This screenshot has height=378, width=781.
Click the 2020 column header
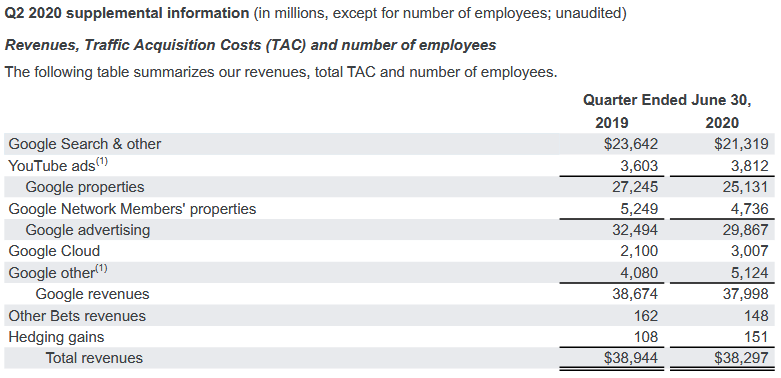(x=722, y=123)
